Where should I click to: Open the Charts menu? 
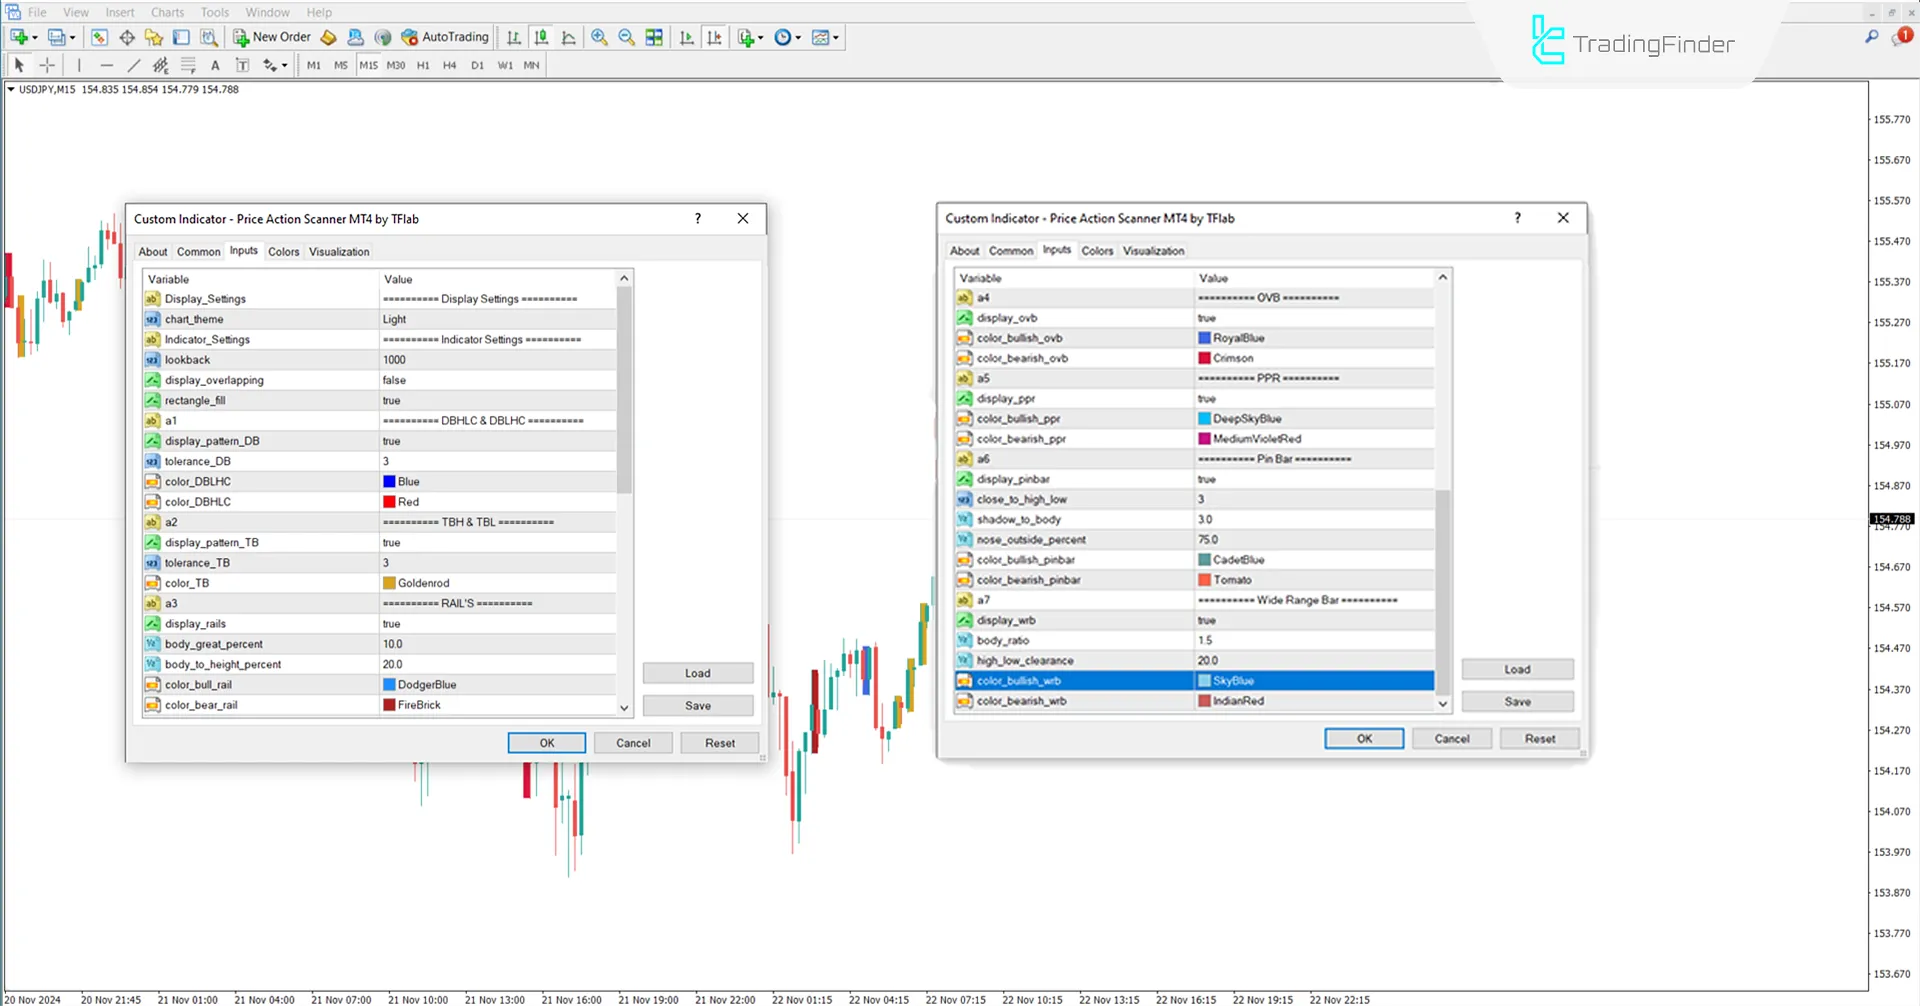tap(167, 12)
